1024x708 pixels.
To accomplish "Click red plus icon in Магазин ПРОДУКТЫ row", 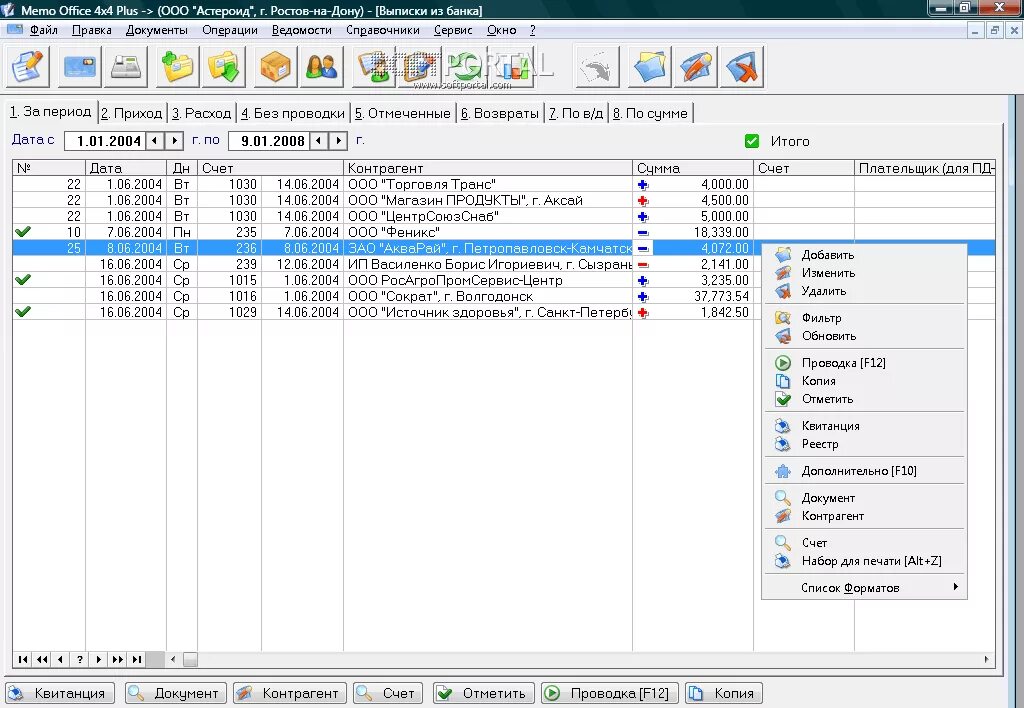I will tap(643, 201).
